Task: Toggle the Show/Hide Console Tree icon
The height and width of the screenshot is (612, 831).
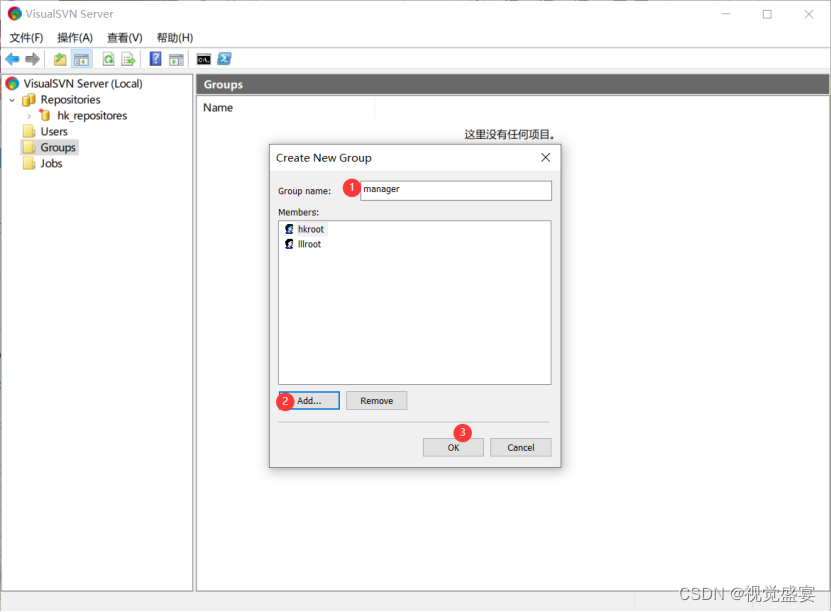Action: [81, 59]
